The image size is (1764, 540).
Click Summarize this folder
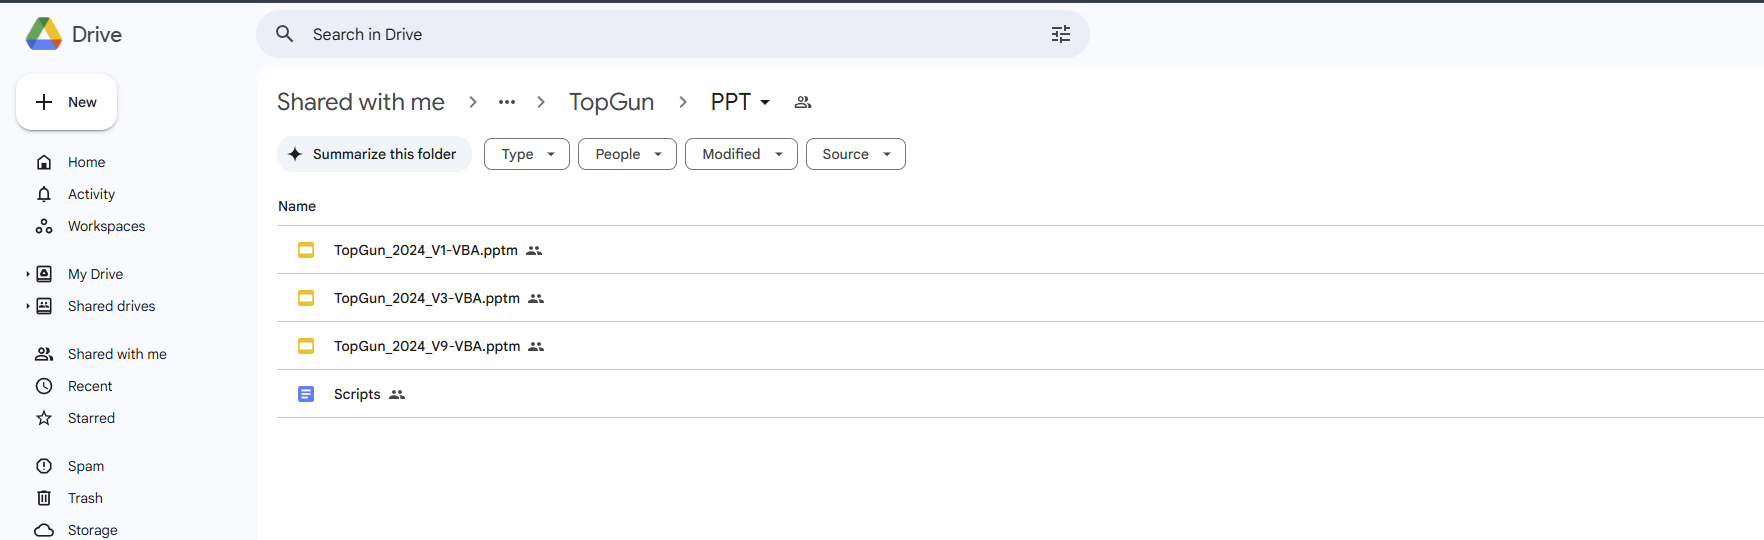coord(374,154)
